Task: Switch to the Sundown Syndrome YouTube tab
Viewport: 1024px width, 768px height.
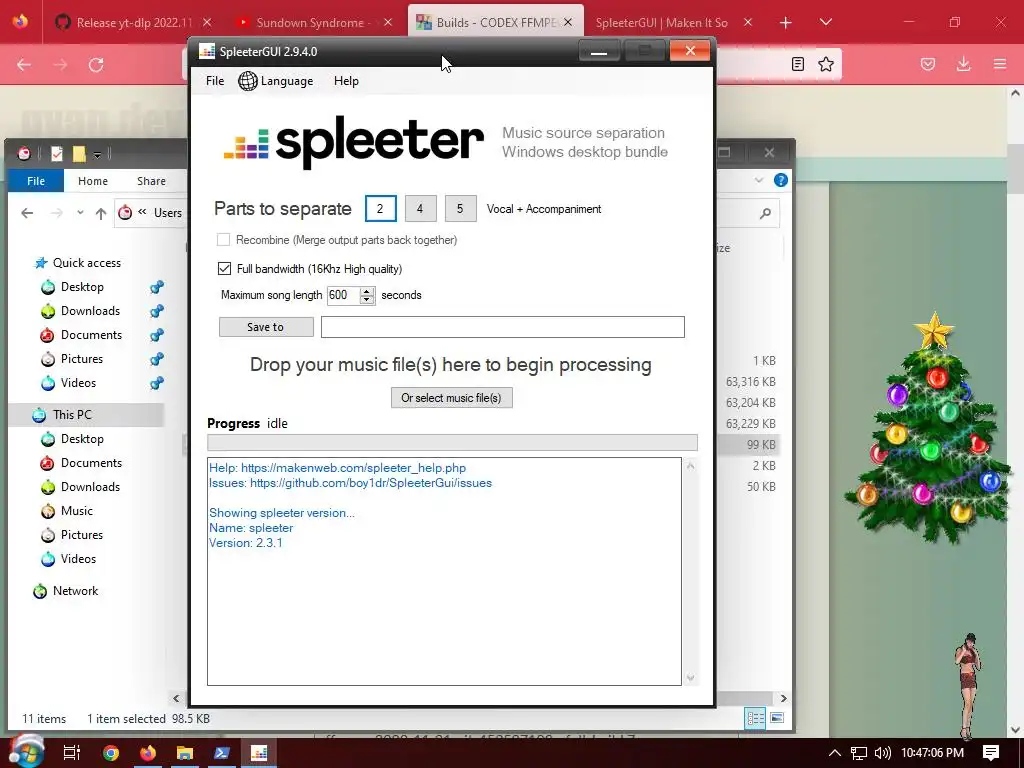Action: 313,22
